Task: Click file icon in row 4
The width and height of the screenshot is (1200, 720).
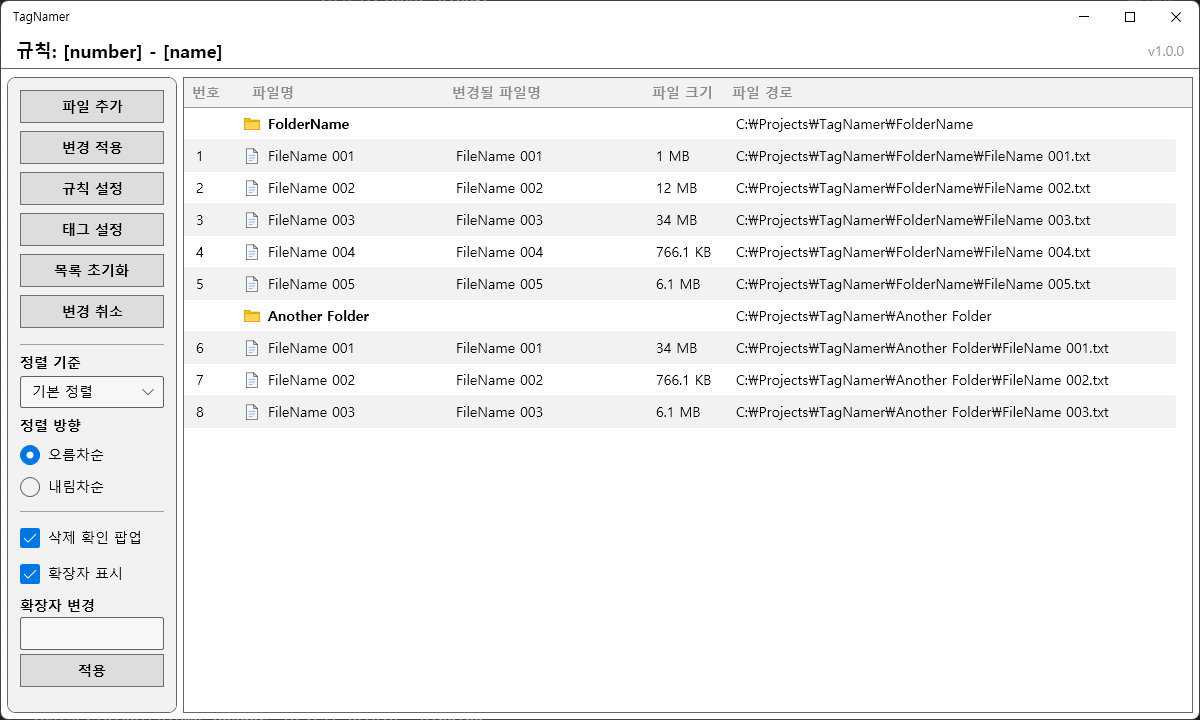Action: point(252,252)
